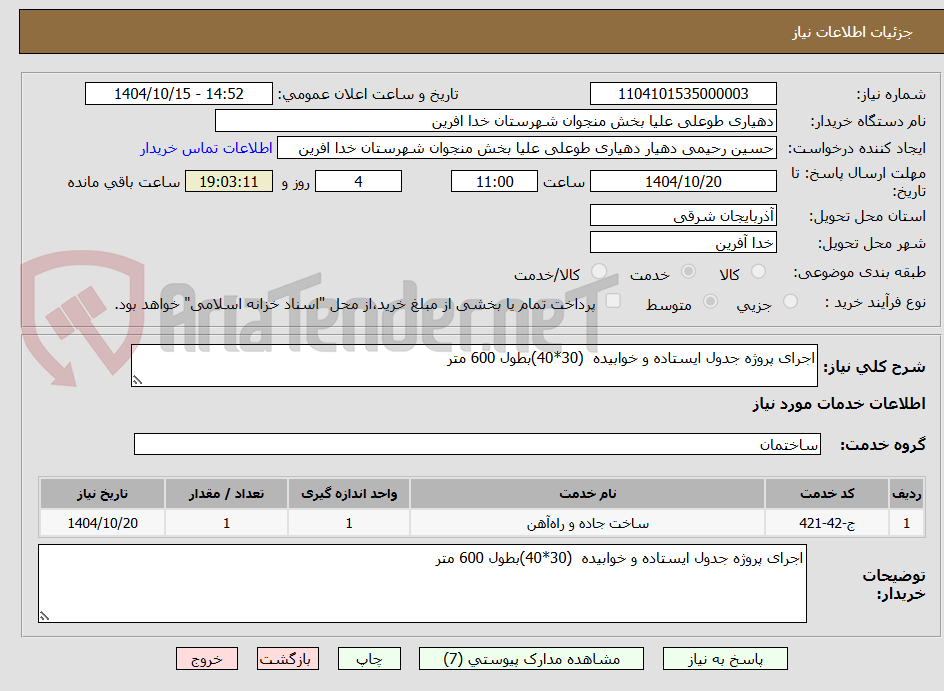This screenshot has width=944, height=691.
Task: Click the بازگشت back button
Action: [288, 659]
